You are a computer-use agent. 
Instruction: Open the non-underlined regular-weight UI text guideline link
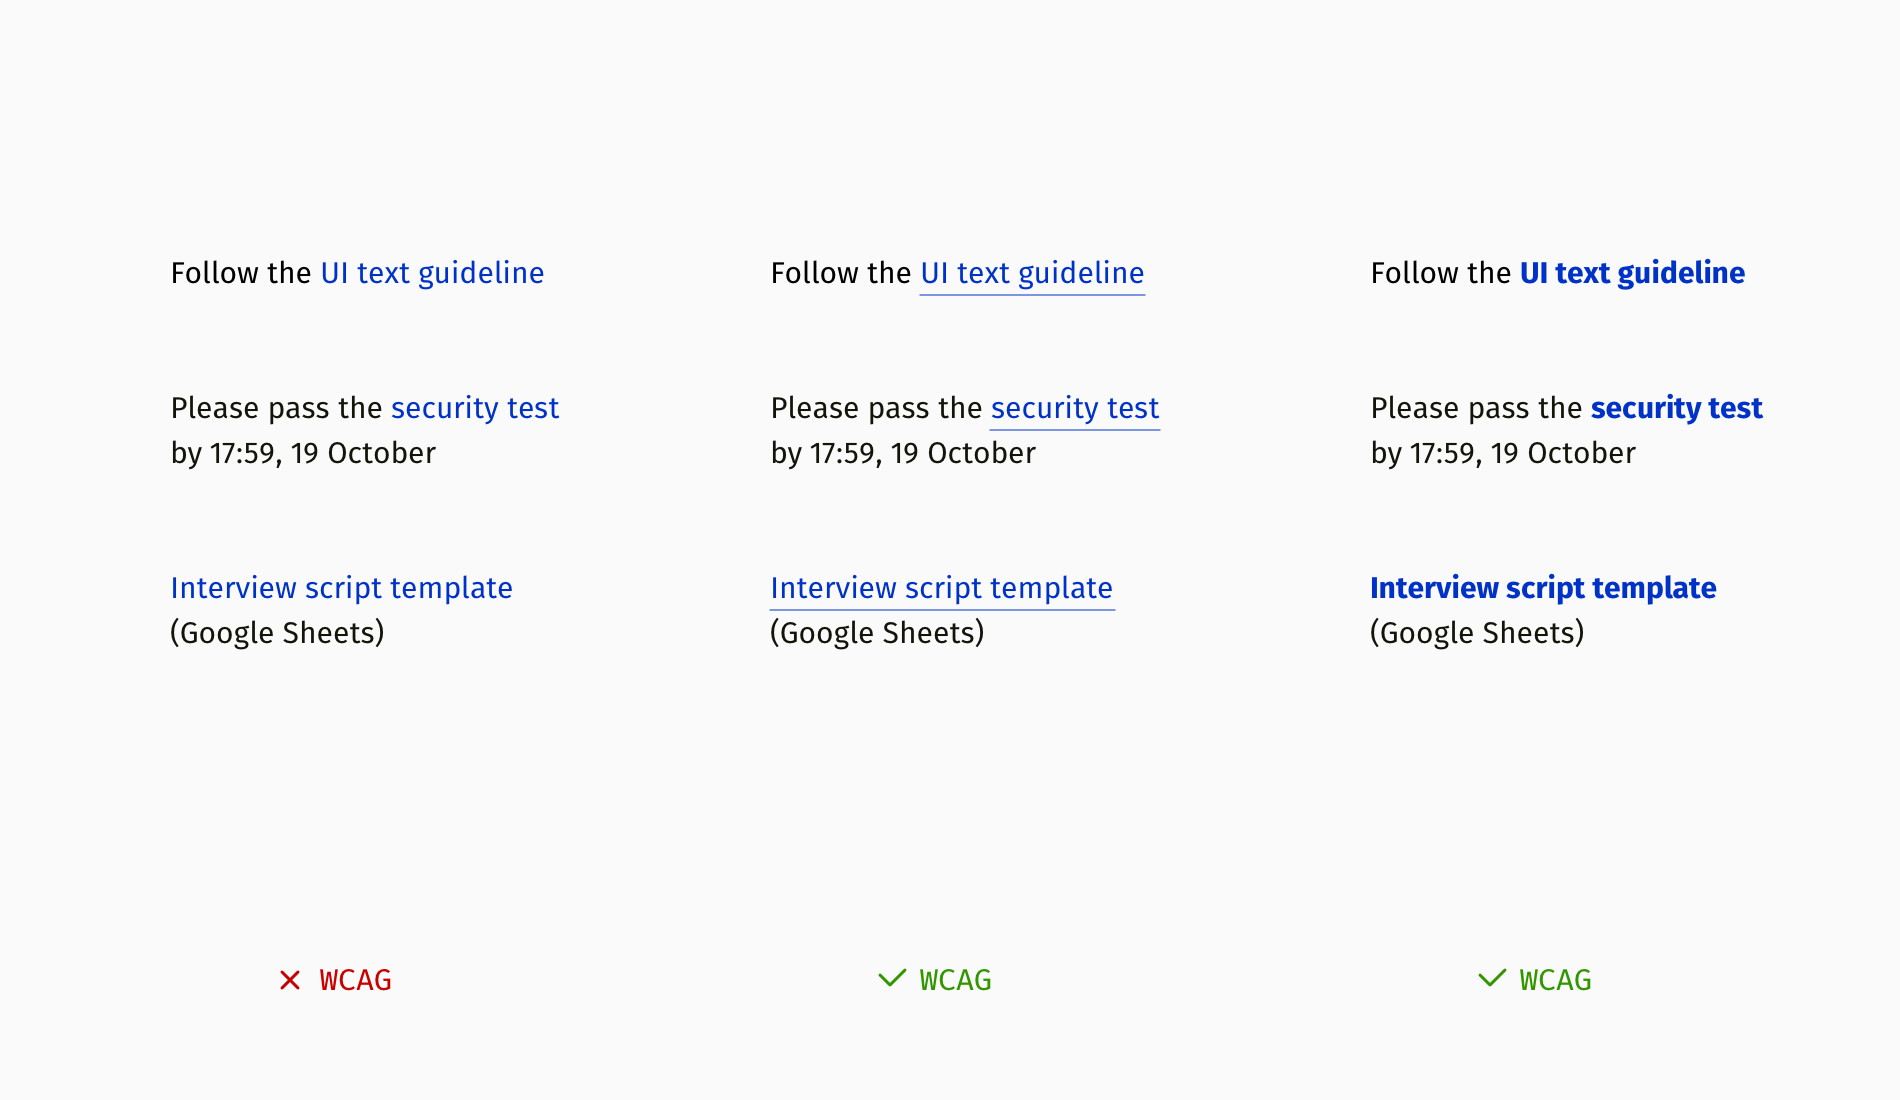(x=432, y=273)
